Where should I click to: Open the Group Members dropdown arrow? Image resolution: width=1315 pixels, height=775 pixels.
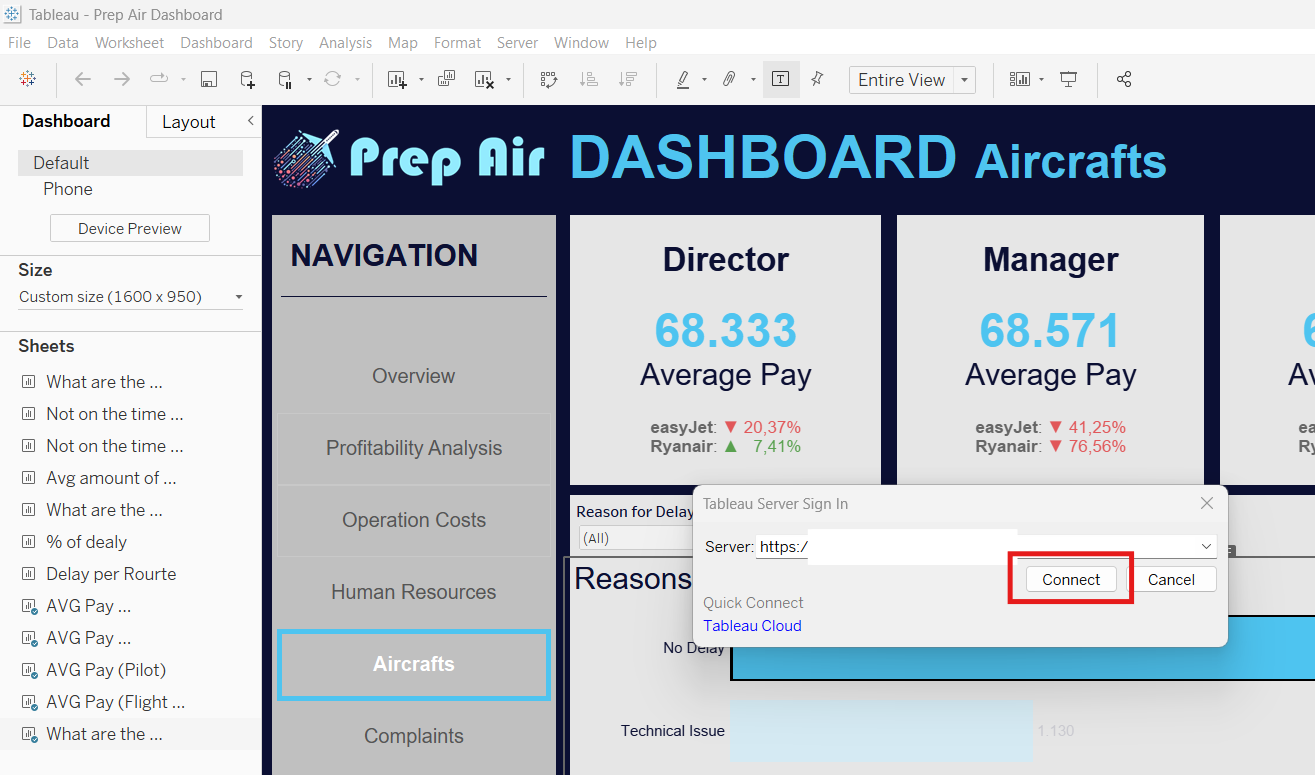[751, 80]
